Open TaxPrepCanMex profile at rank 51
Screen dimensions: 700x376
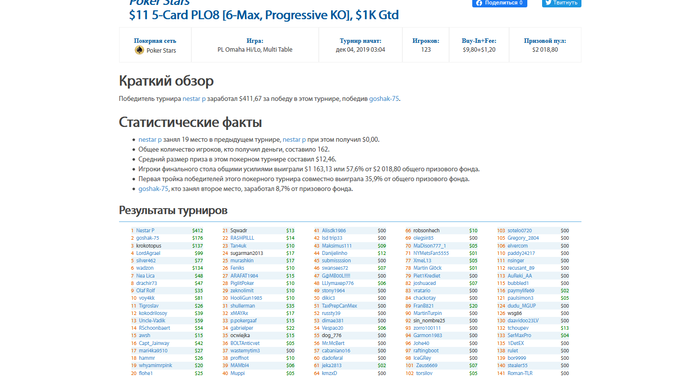pos(339,306)
